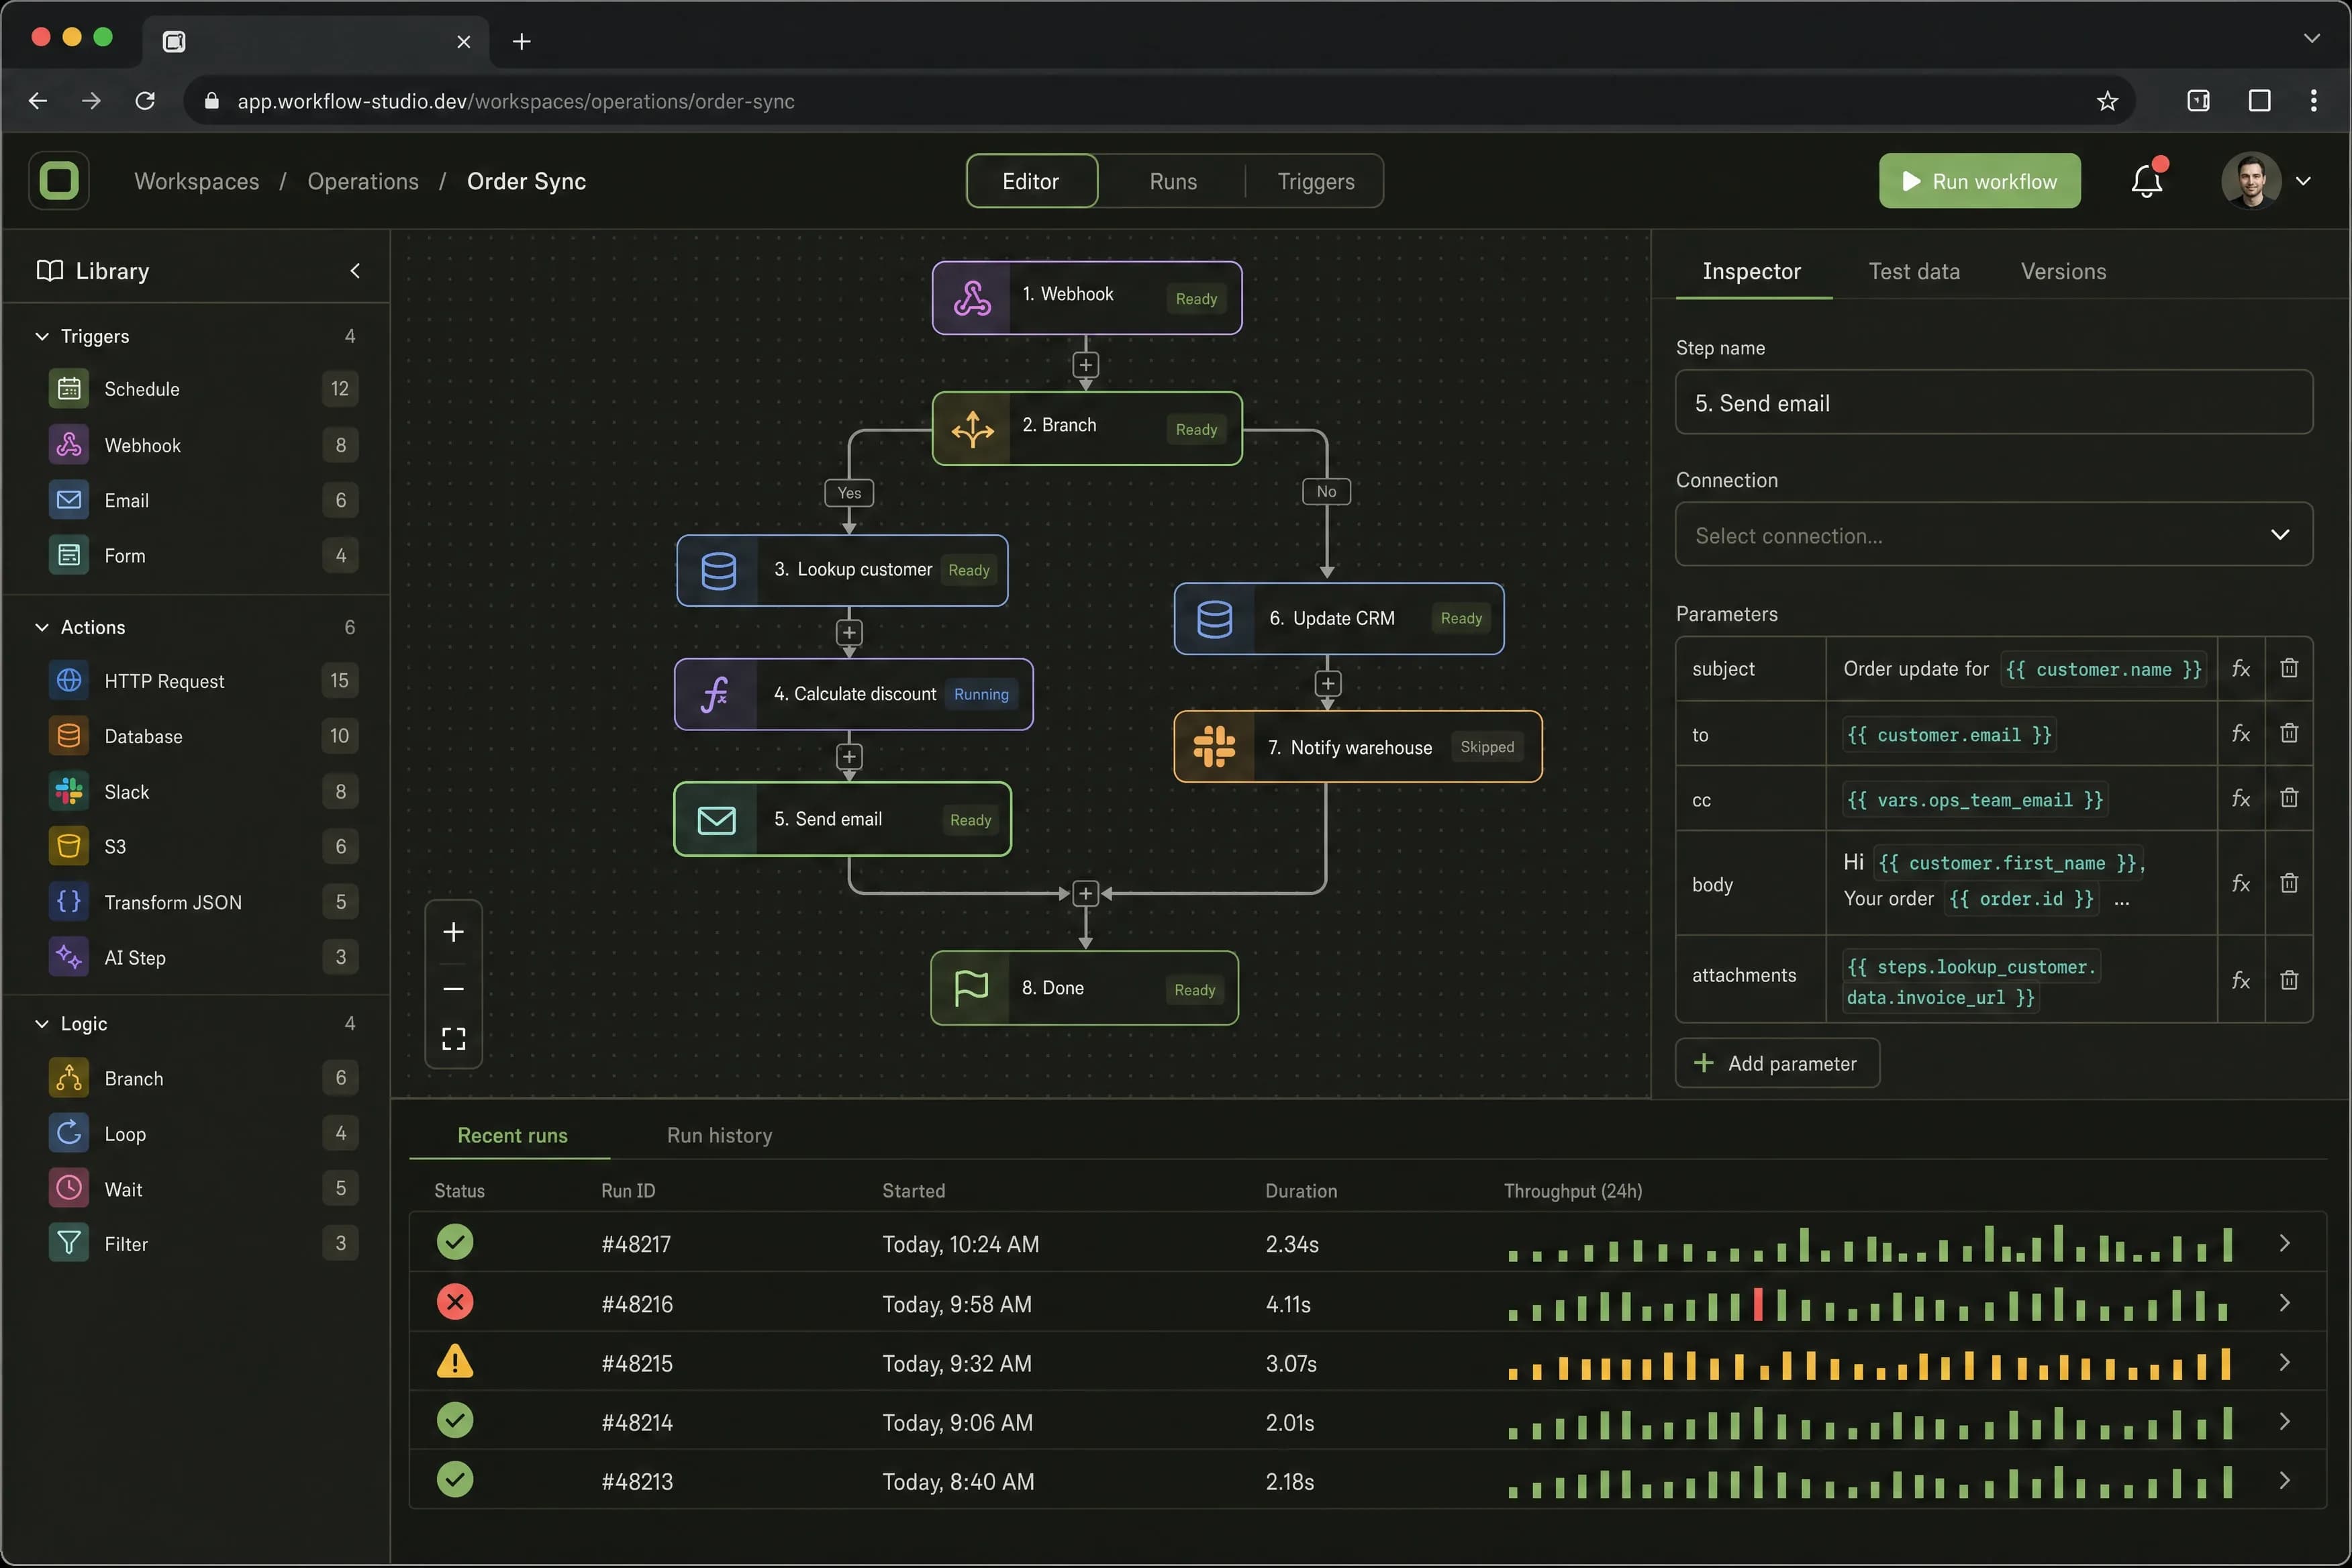Bookmark this page with the star icon

pyautogui.click(x=2107, y=101)
